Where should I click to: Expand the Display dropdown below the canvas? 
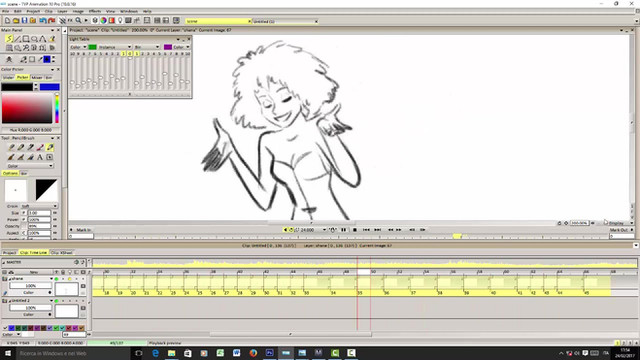[619, 223]
